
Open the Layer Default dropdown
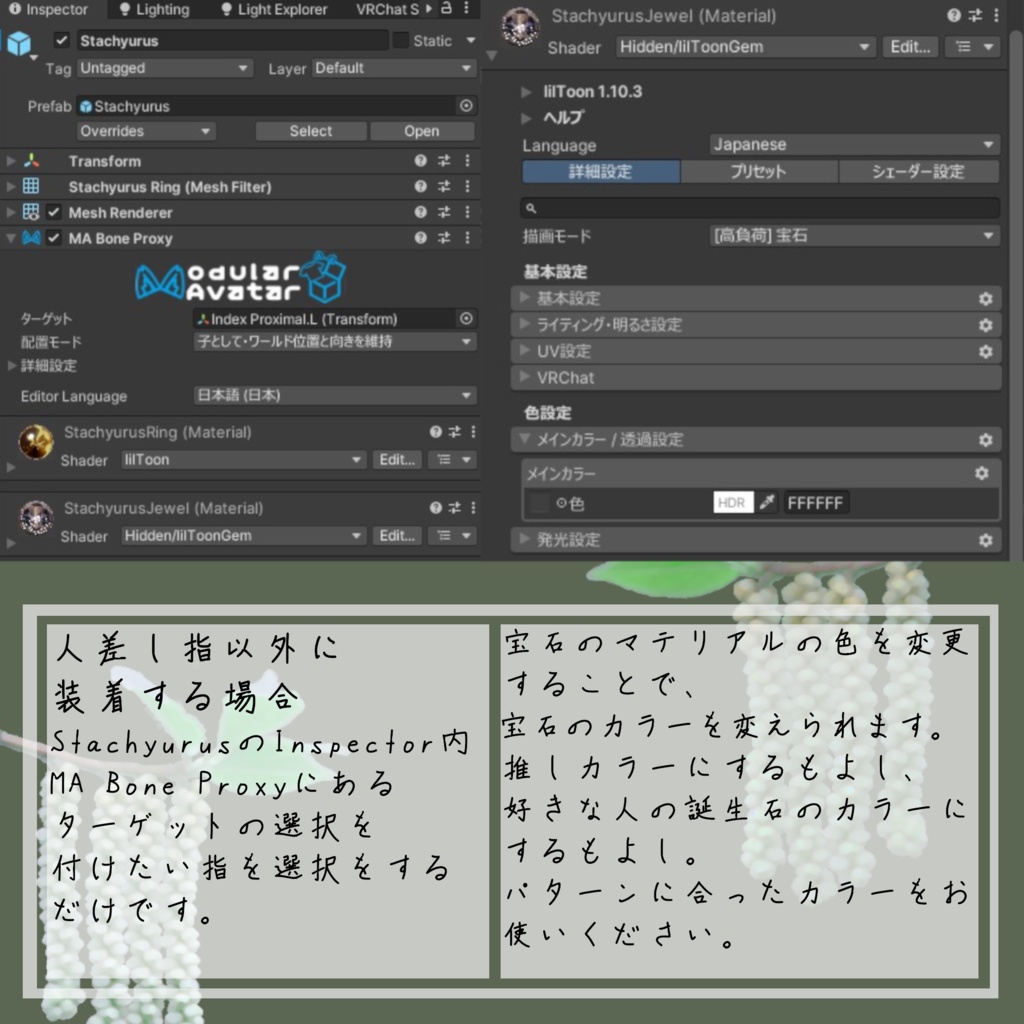394,68
